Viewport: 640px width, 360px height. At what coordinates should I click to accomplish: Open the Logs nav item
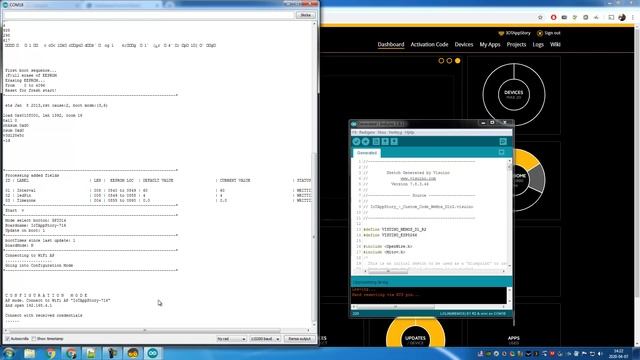pyautogui.click(x=538, y=44)
